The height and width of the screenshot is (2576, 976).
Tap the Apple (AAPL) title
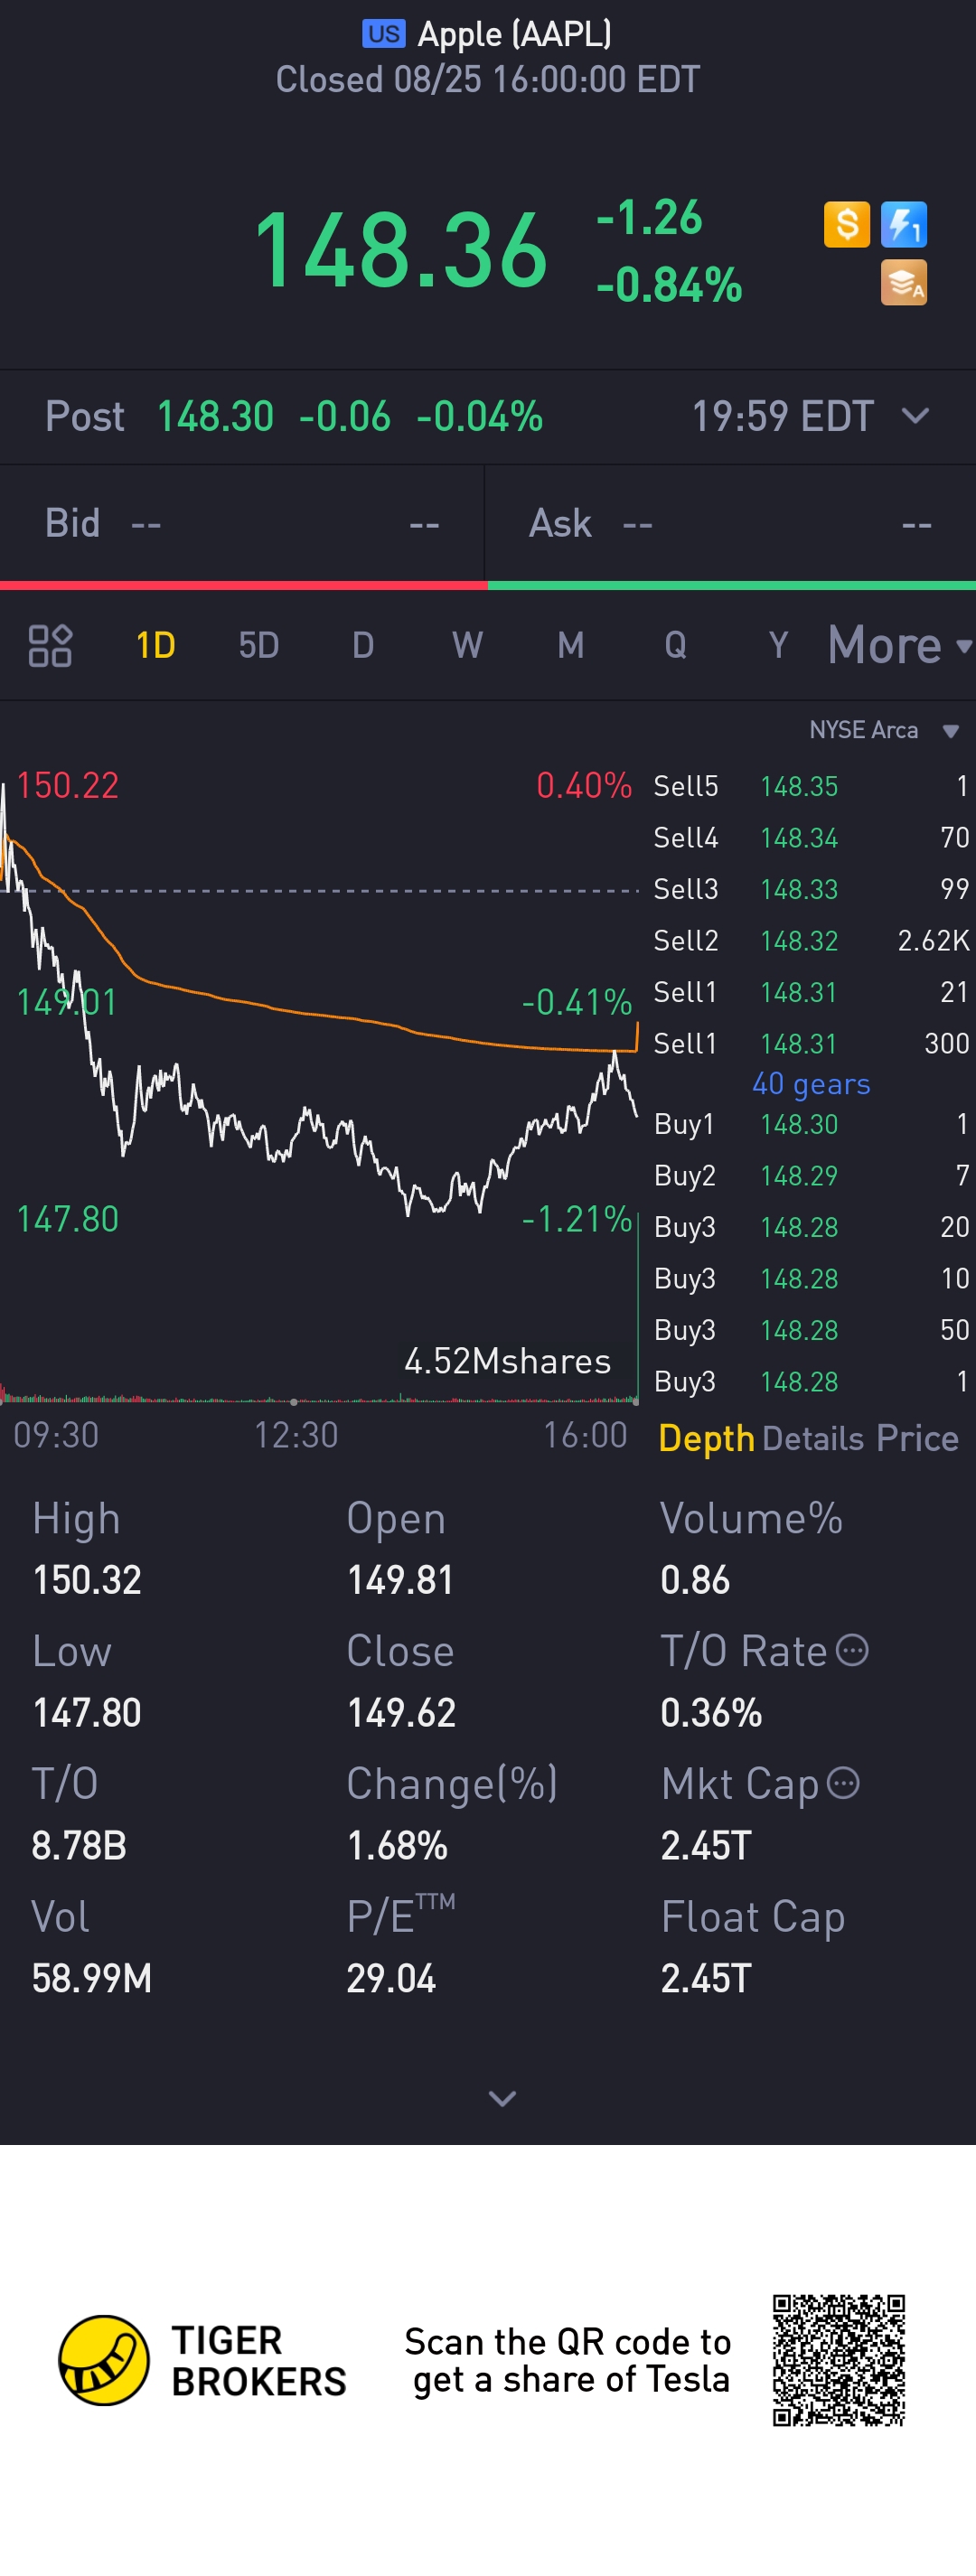pyautogui.click(x=514, y=34)
